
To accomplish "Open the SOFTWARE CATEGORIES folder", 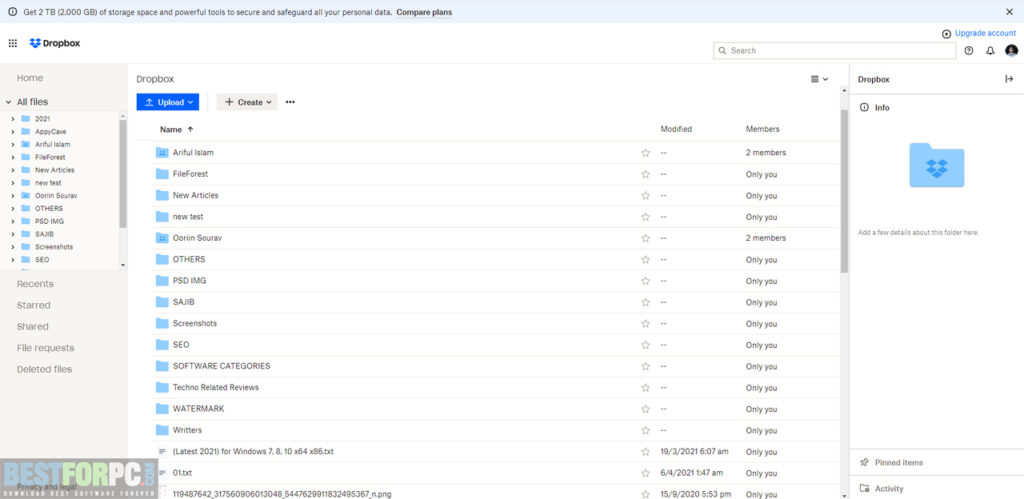I will click(221, 366).
